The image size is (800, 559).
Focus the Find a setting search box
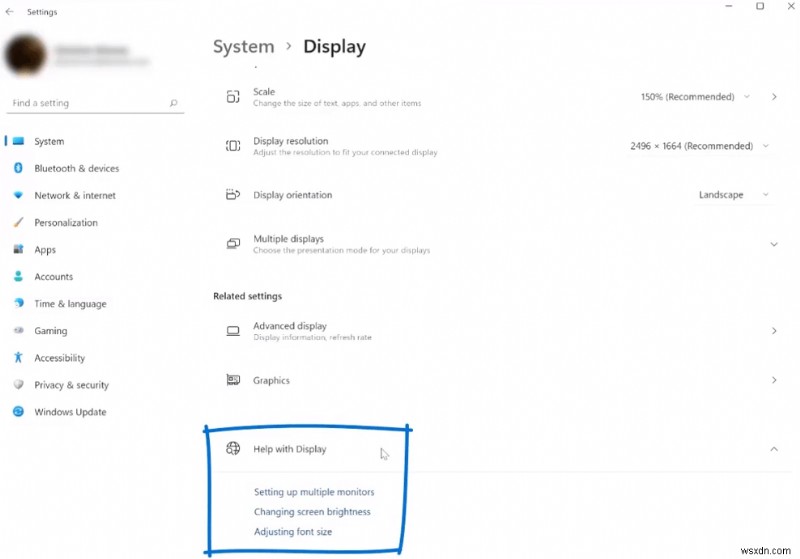(x=95, y=103)
